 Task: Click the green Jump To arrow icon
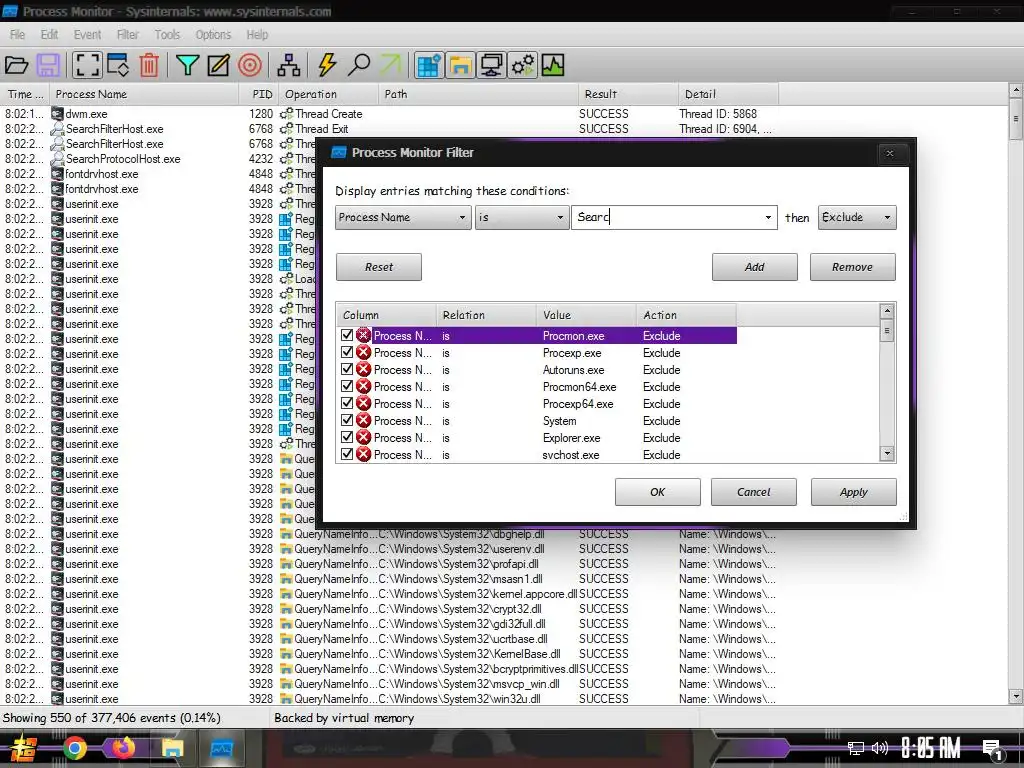[x=391, y=65]
